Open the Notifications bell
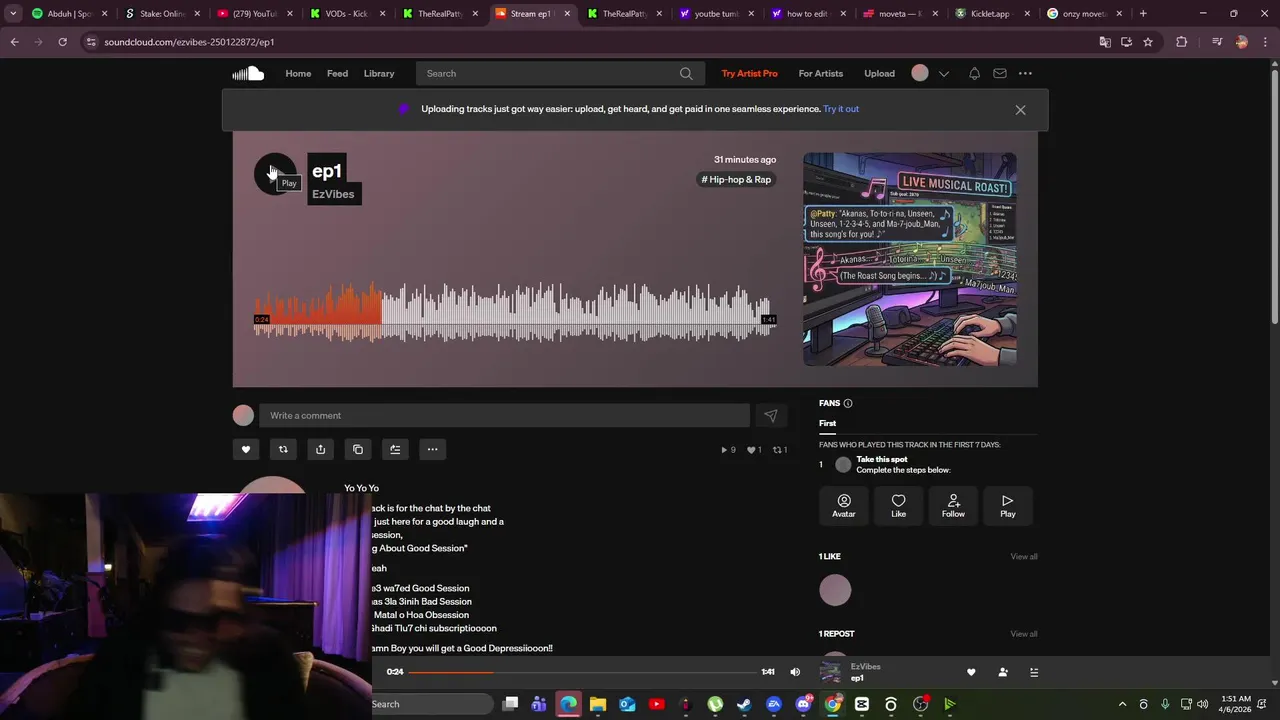1280x720 pixels. (x=974, y=73)
